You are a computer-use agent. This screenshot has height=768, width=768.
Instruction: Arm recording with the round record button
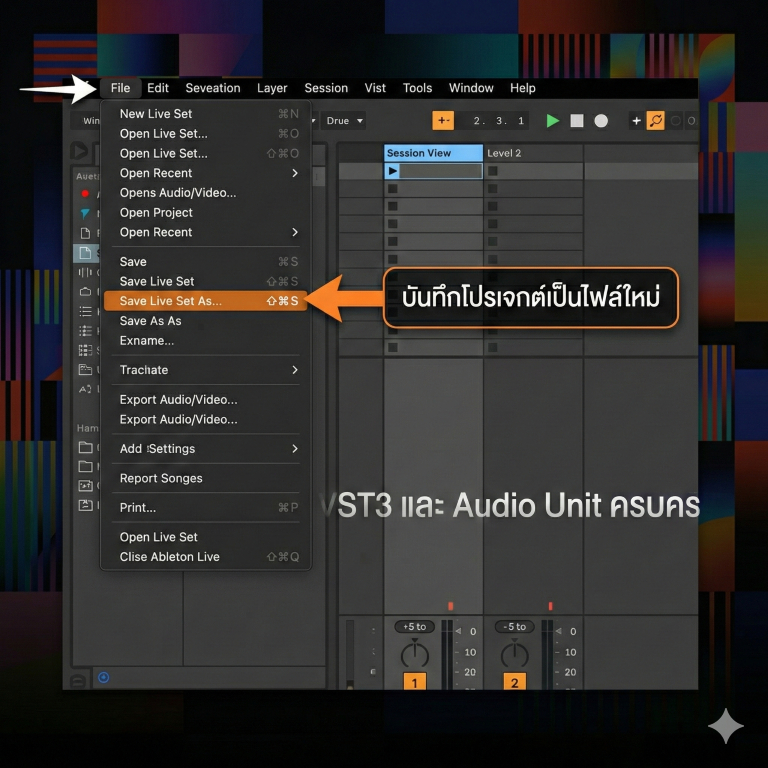[x=601, y=120]
